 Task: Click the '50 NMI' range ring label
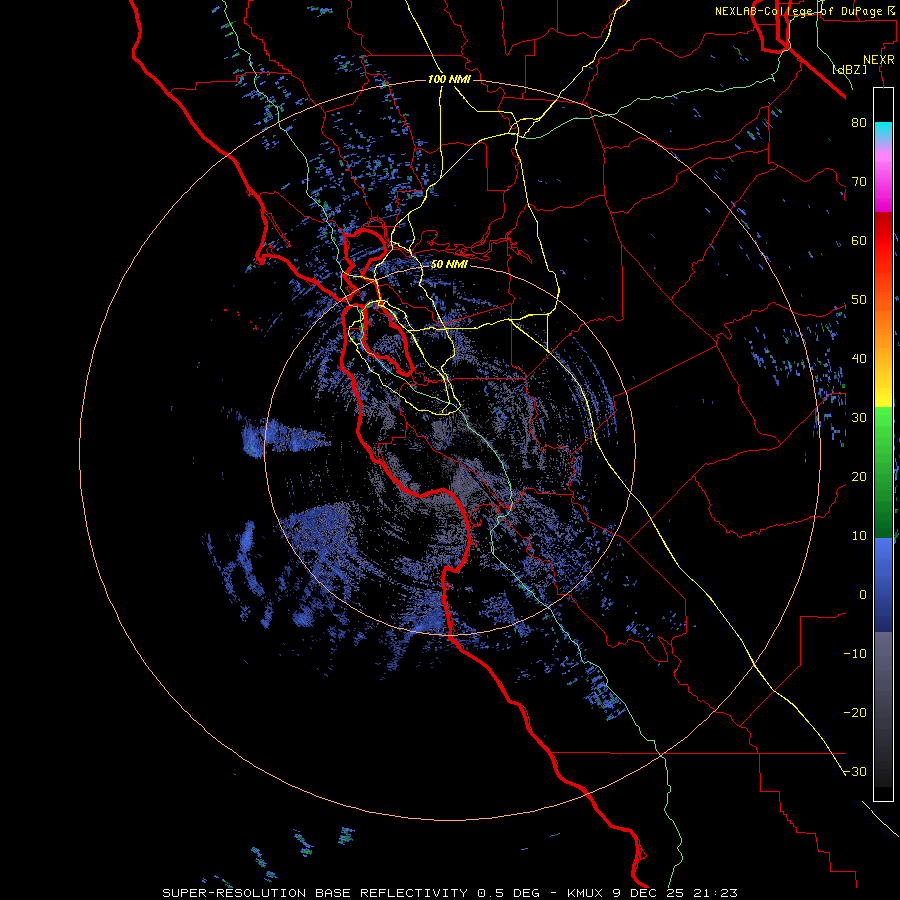click(x=449, y=264)
